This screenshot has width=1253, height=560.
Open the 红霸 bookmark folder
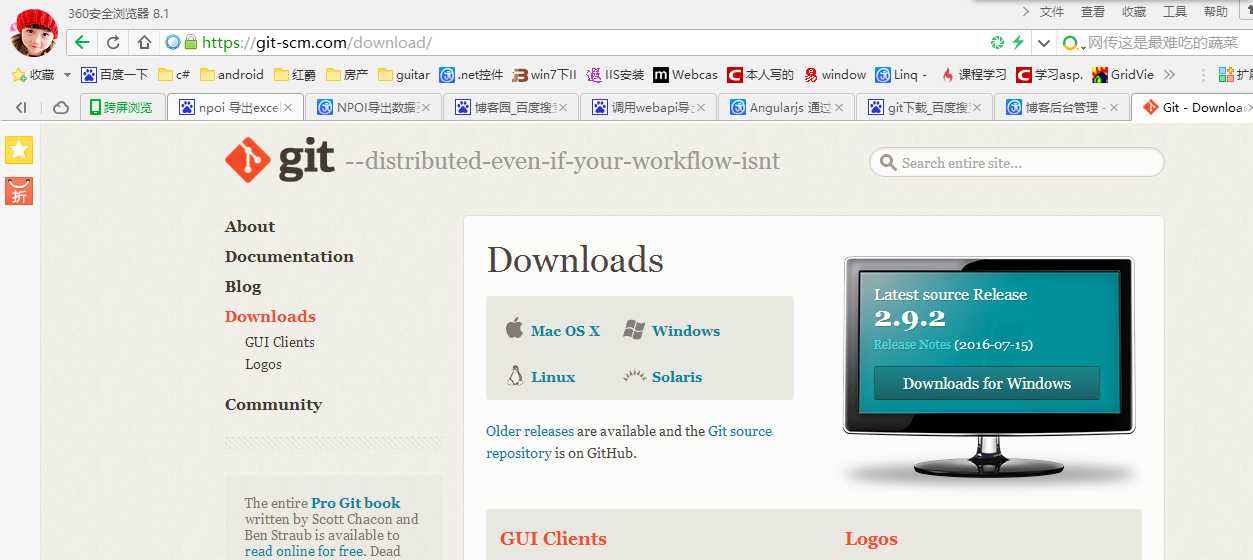pos(294,74)
